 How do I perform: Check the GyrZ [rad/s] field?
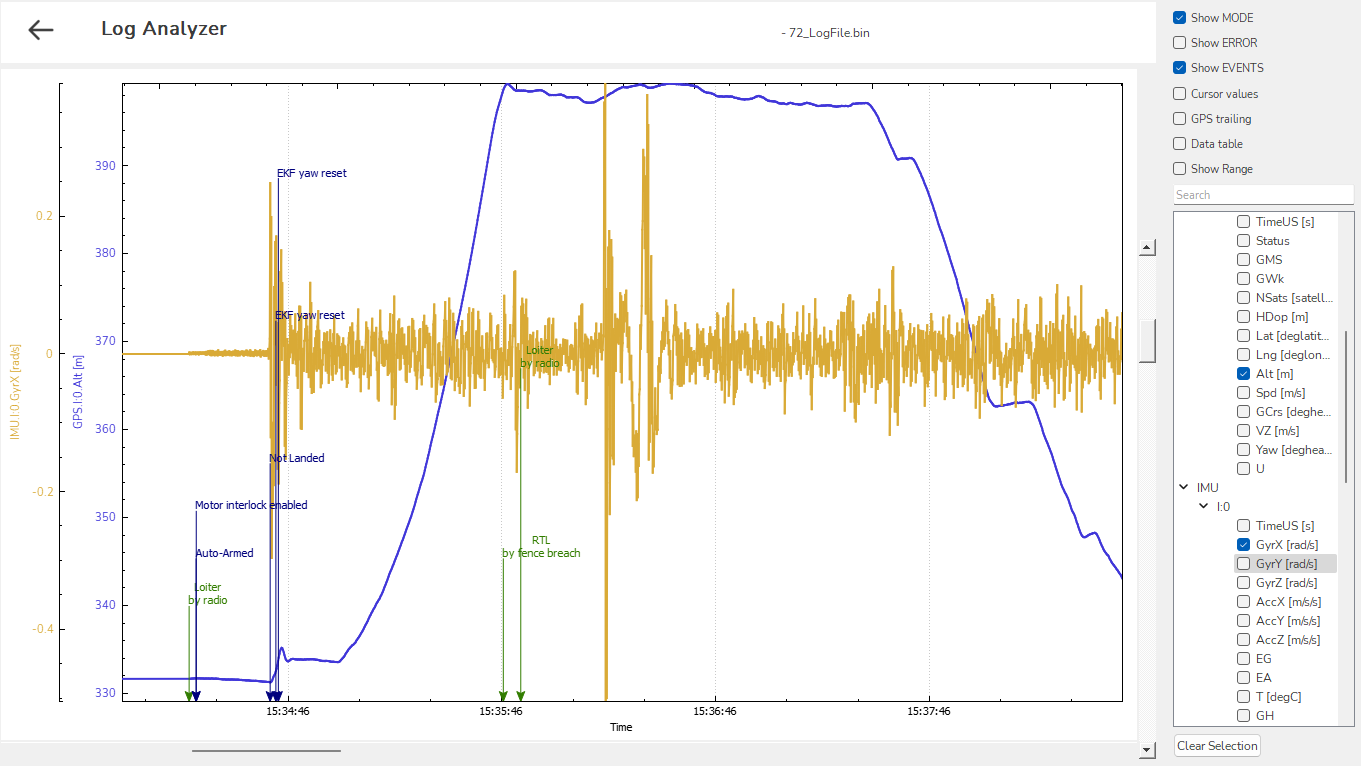point(1244,583)
